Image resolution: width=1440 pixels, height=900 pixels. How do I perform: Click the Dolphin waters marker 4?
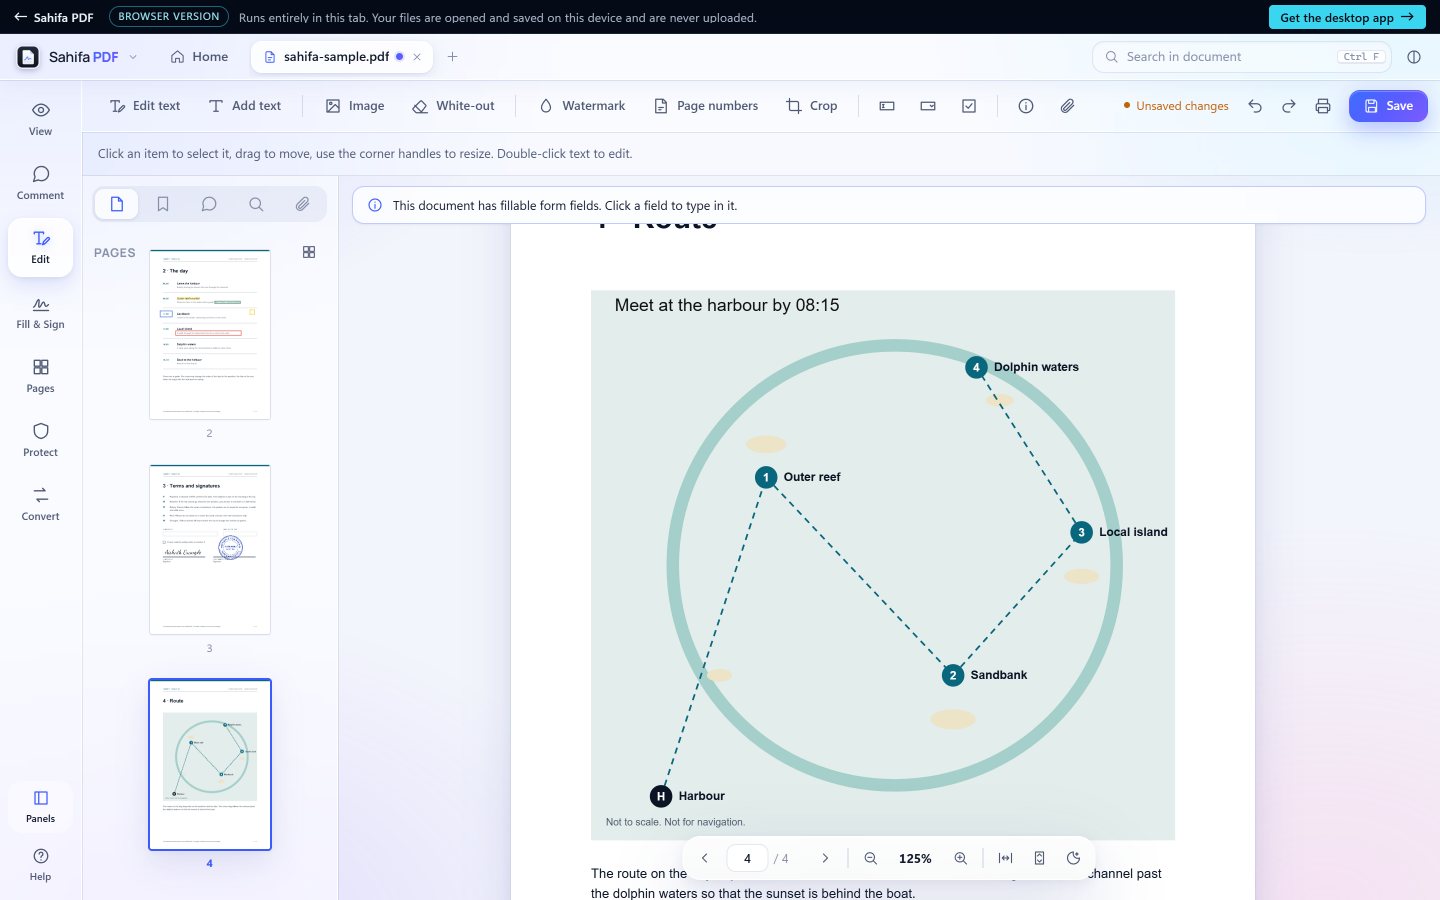pos(977,367)
